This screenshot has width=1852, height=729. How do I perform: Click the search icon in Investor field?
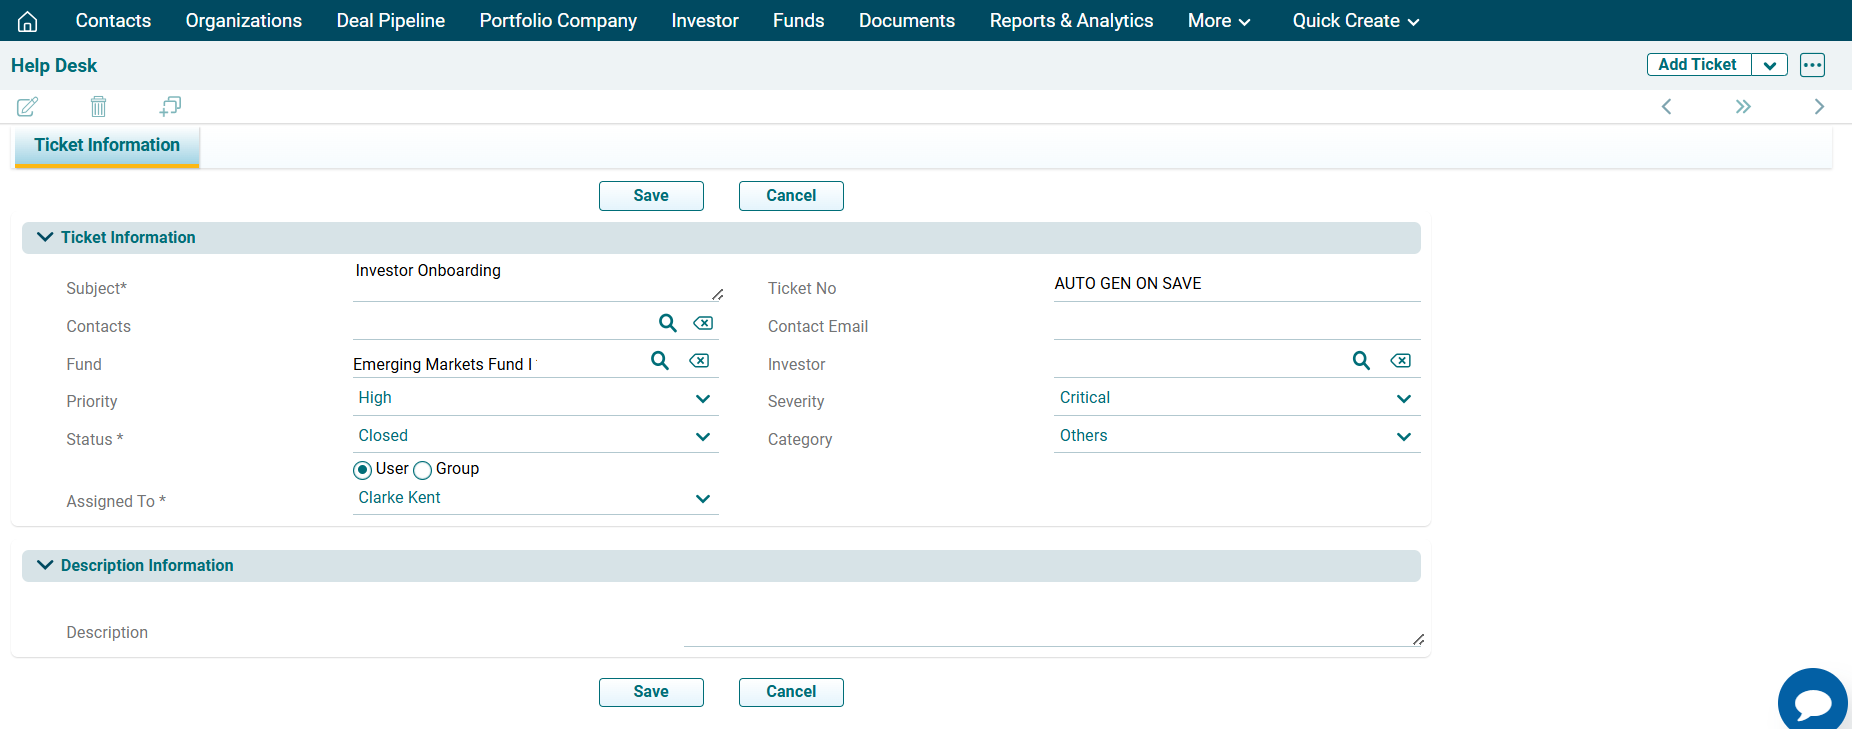[1361, 361]
